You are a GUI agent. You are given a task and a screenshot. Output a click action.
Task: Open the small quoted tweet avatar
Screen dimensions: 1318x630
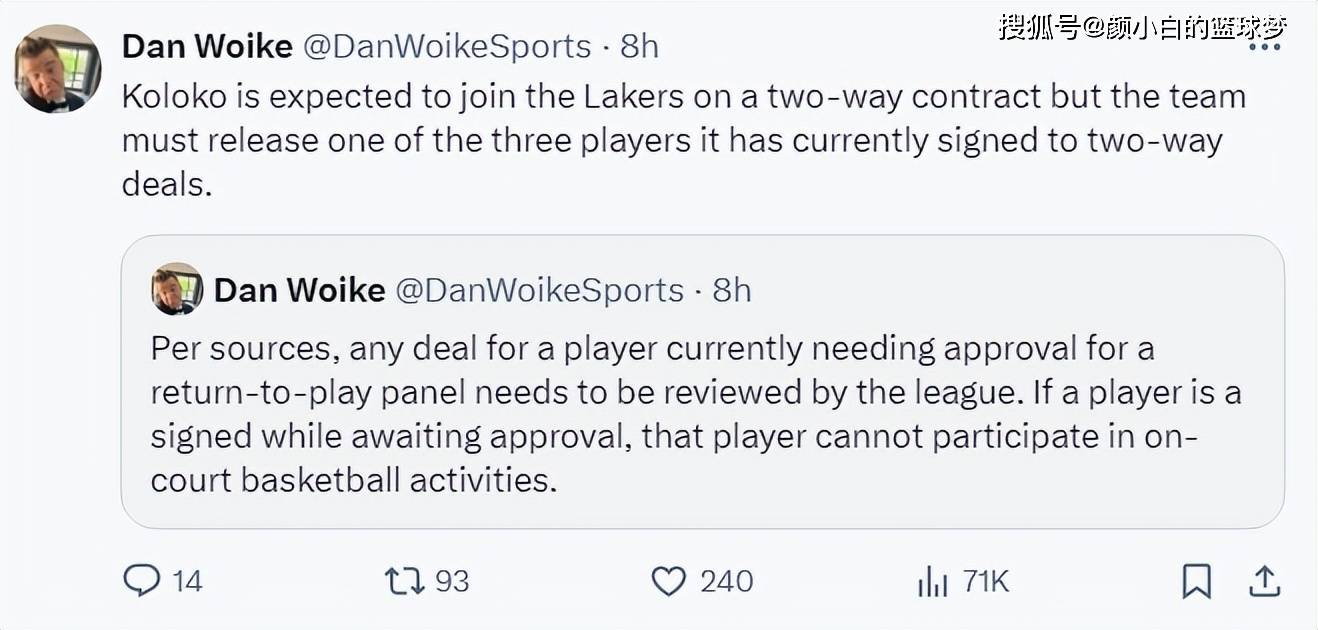[177, 289]
